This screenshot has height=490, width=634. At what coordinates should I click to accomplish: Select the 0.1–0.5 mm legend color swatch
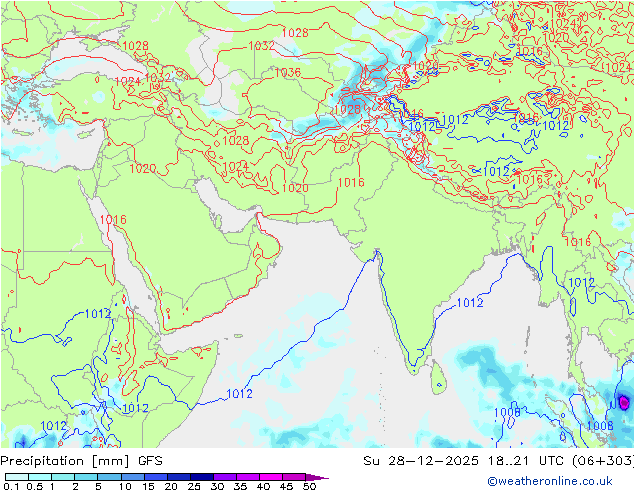click(17, 477)
